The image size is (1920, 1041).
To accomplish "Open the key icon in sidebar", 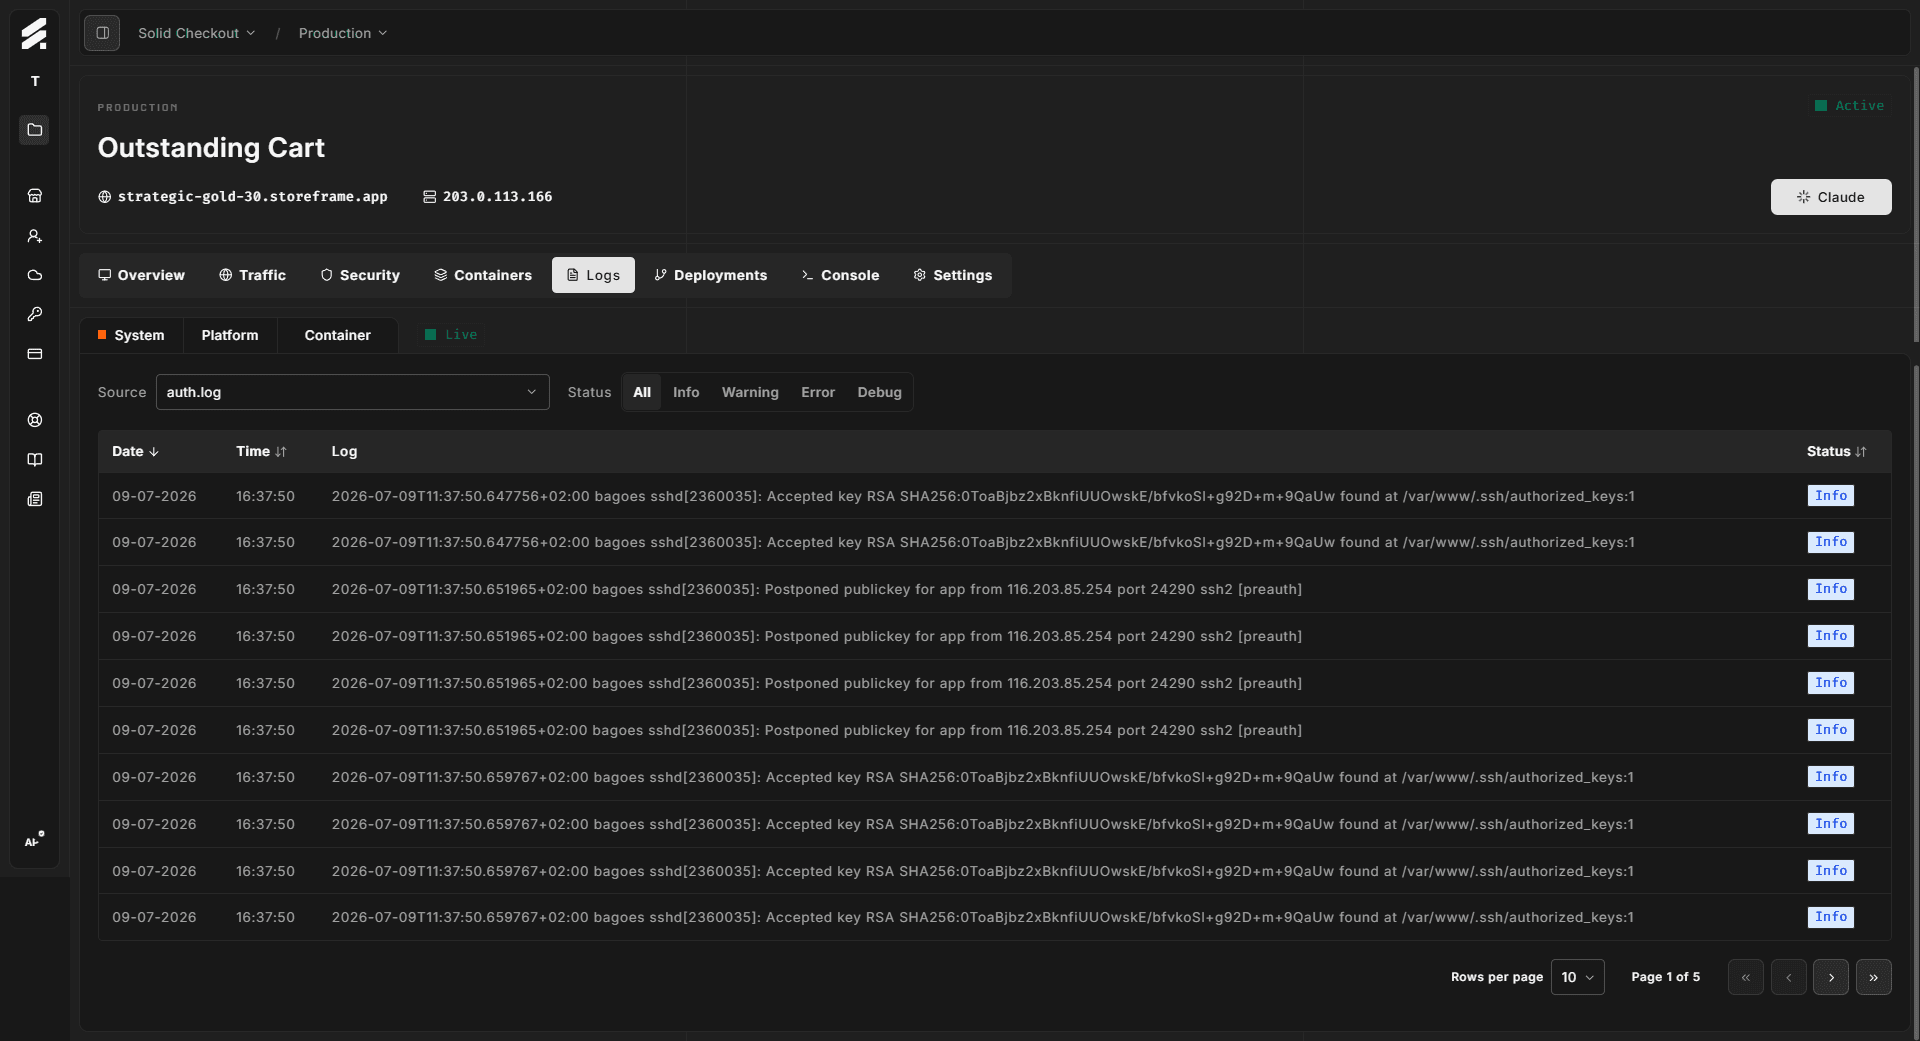I will 35,314.
